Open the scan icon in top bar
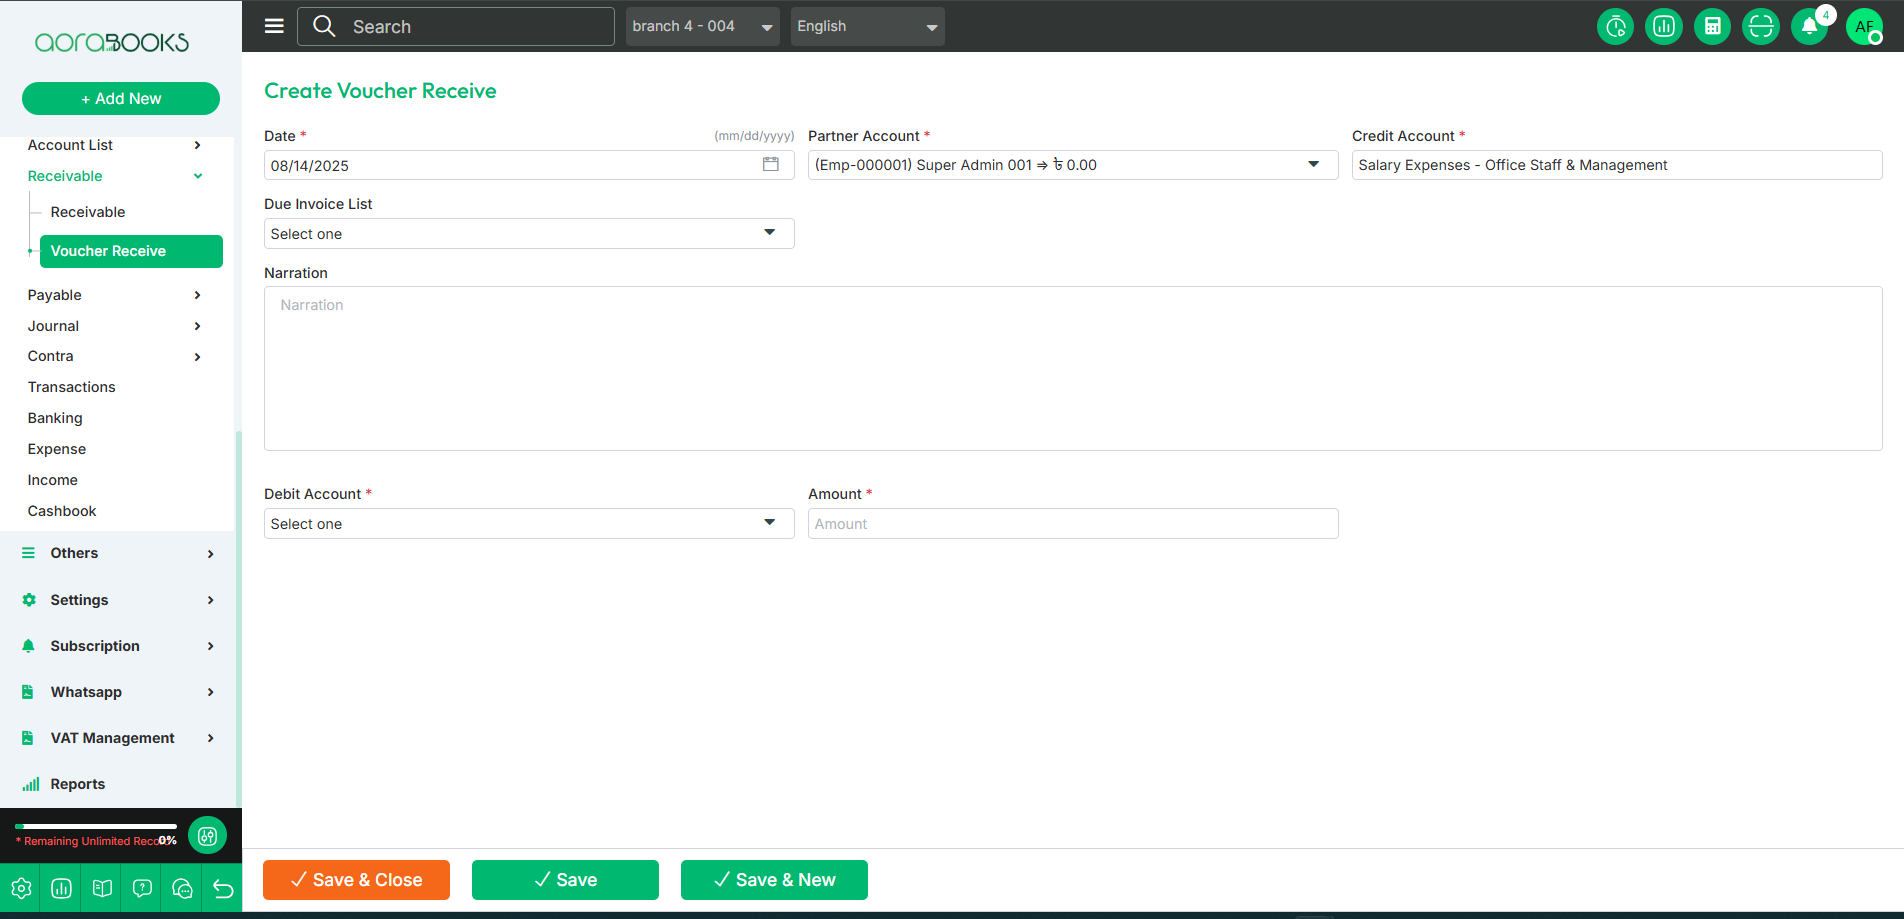1904x919 pixels. coord(1760,26)
